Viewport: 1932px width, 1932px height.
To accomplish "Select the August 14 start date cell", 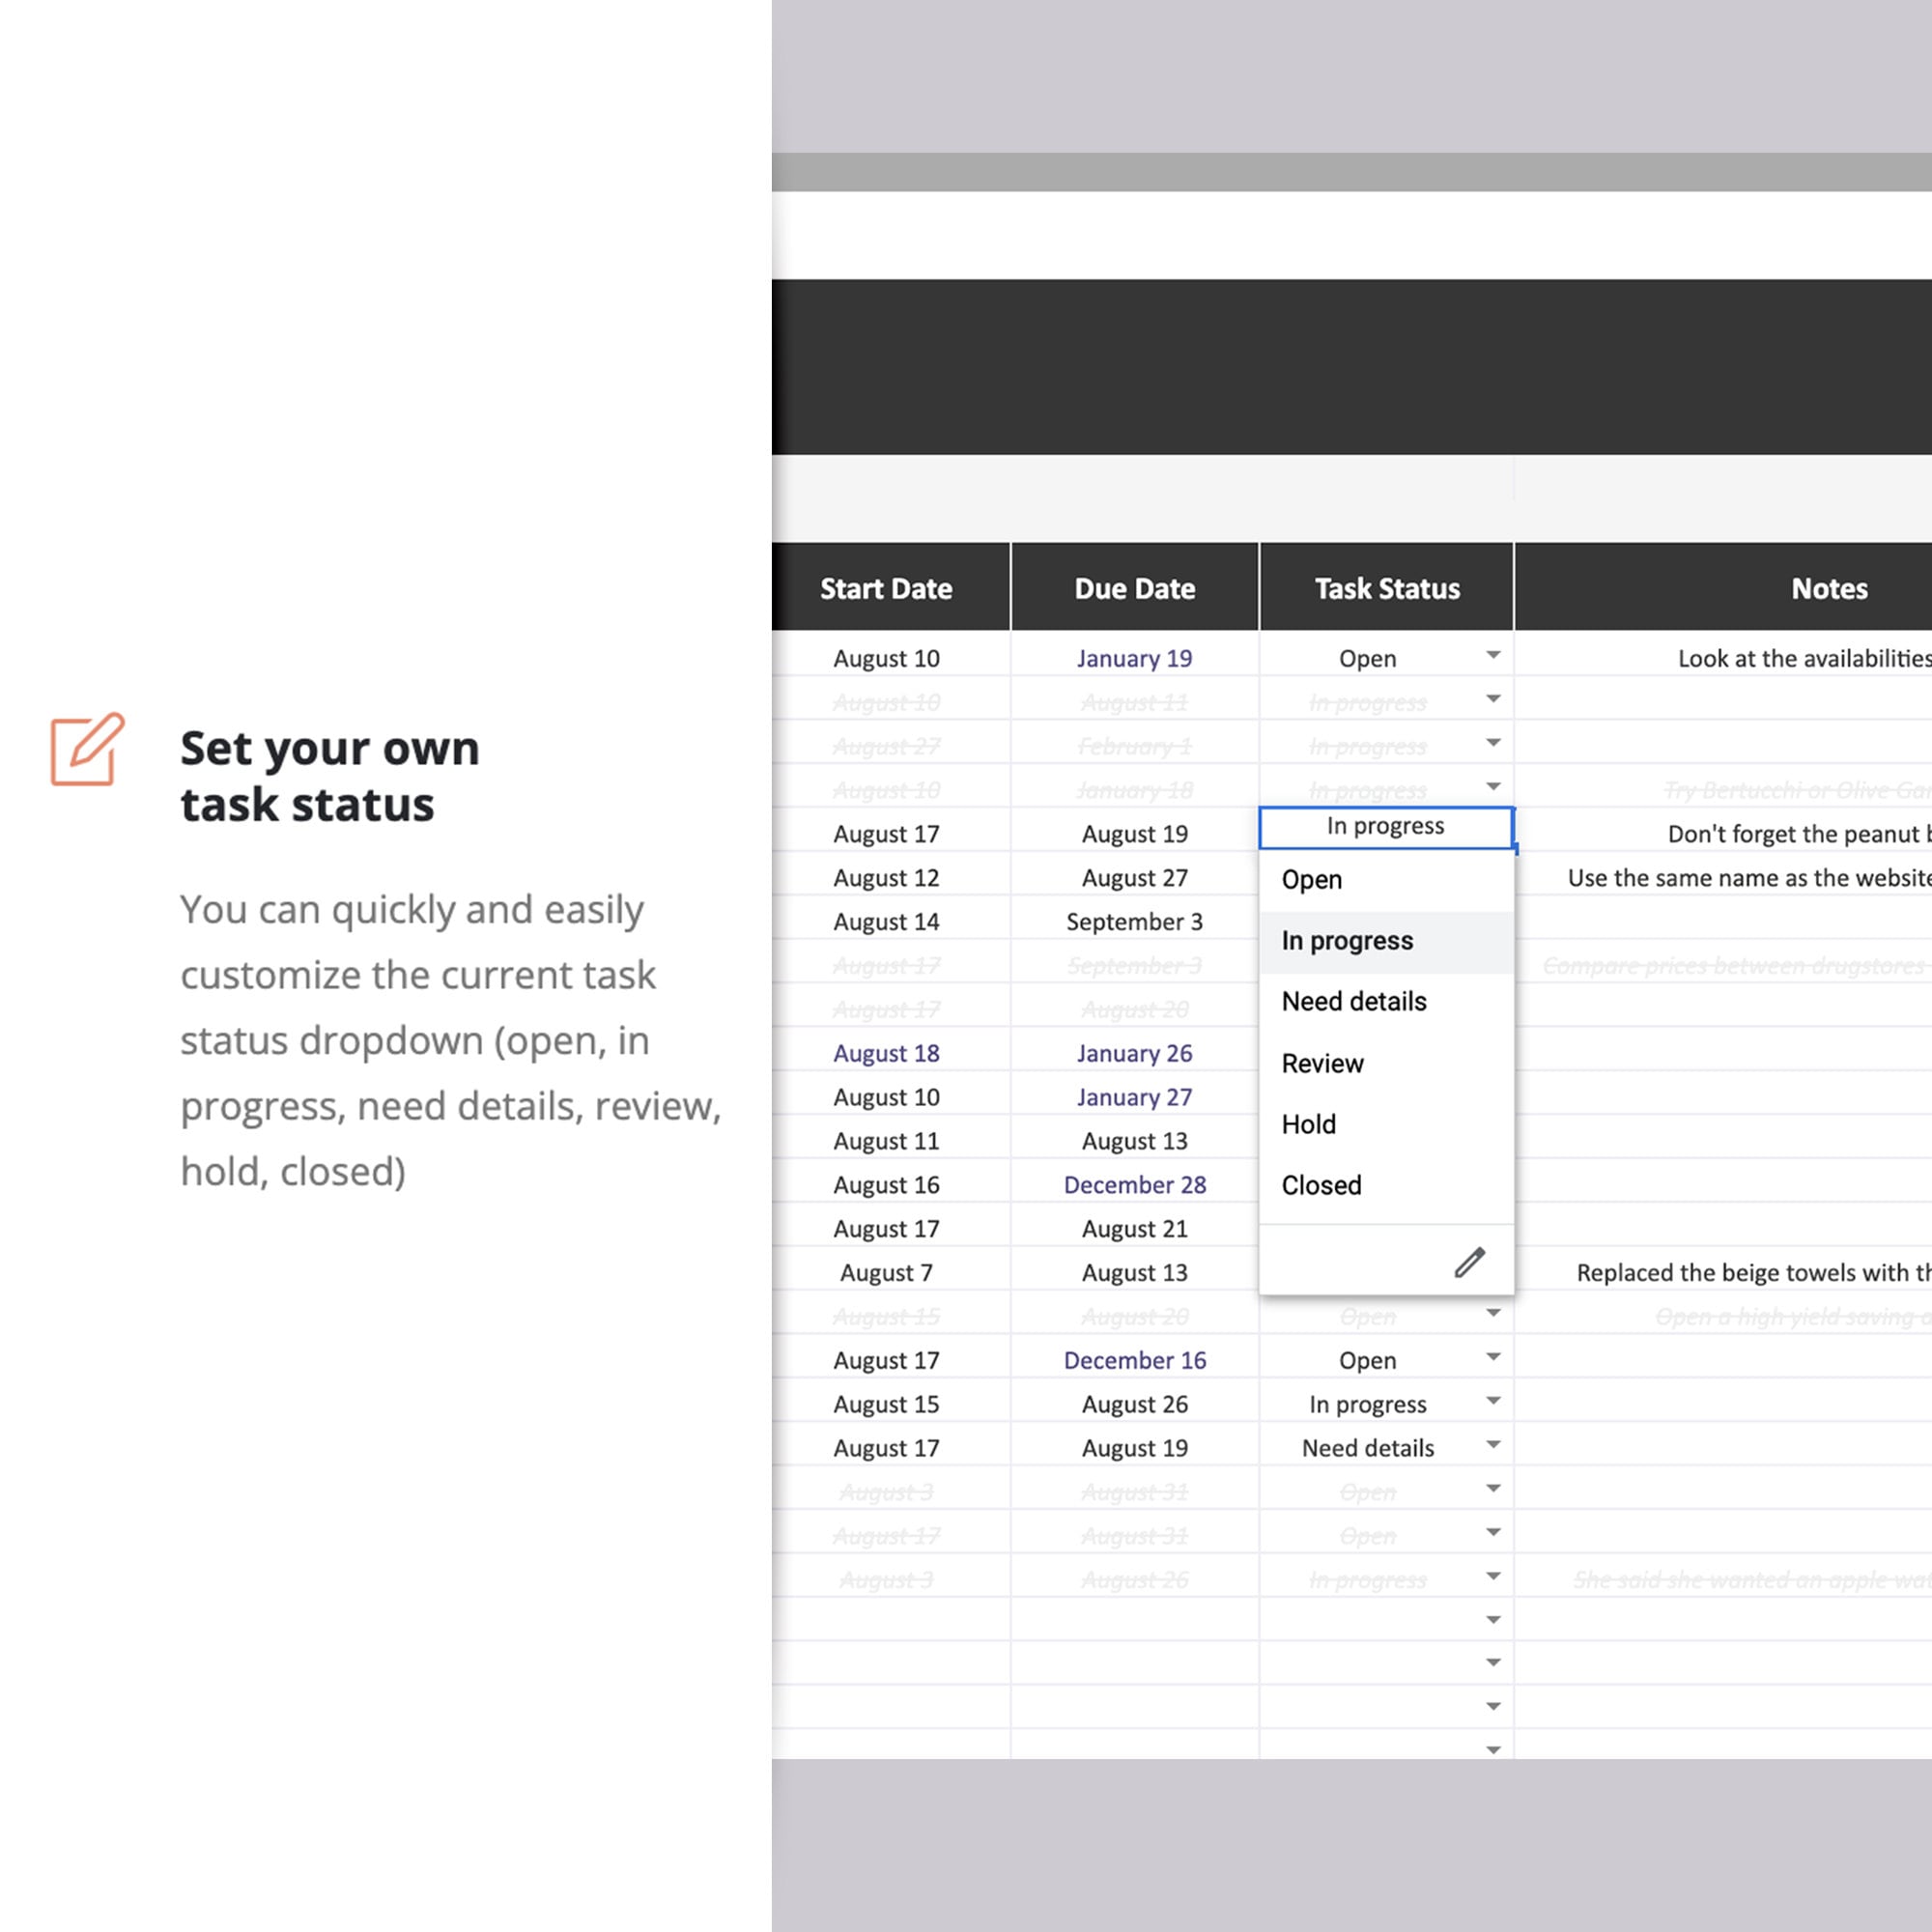I will pyautogui.click(x=886, y=921).
